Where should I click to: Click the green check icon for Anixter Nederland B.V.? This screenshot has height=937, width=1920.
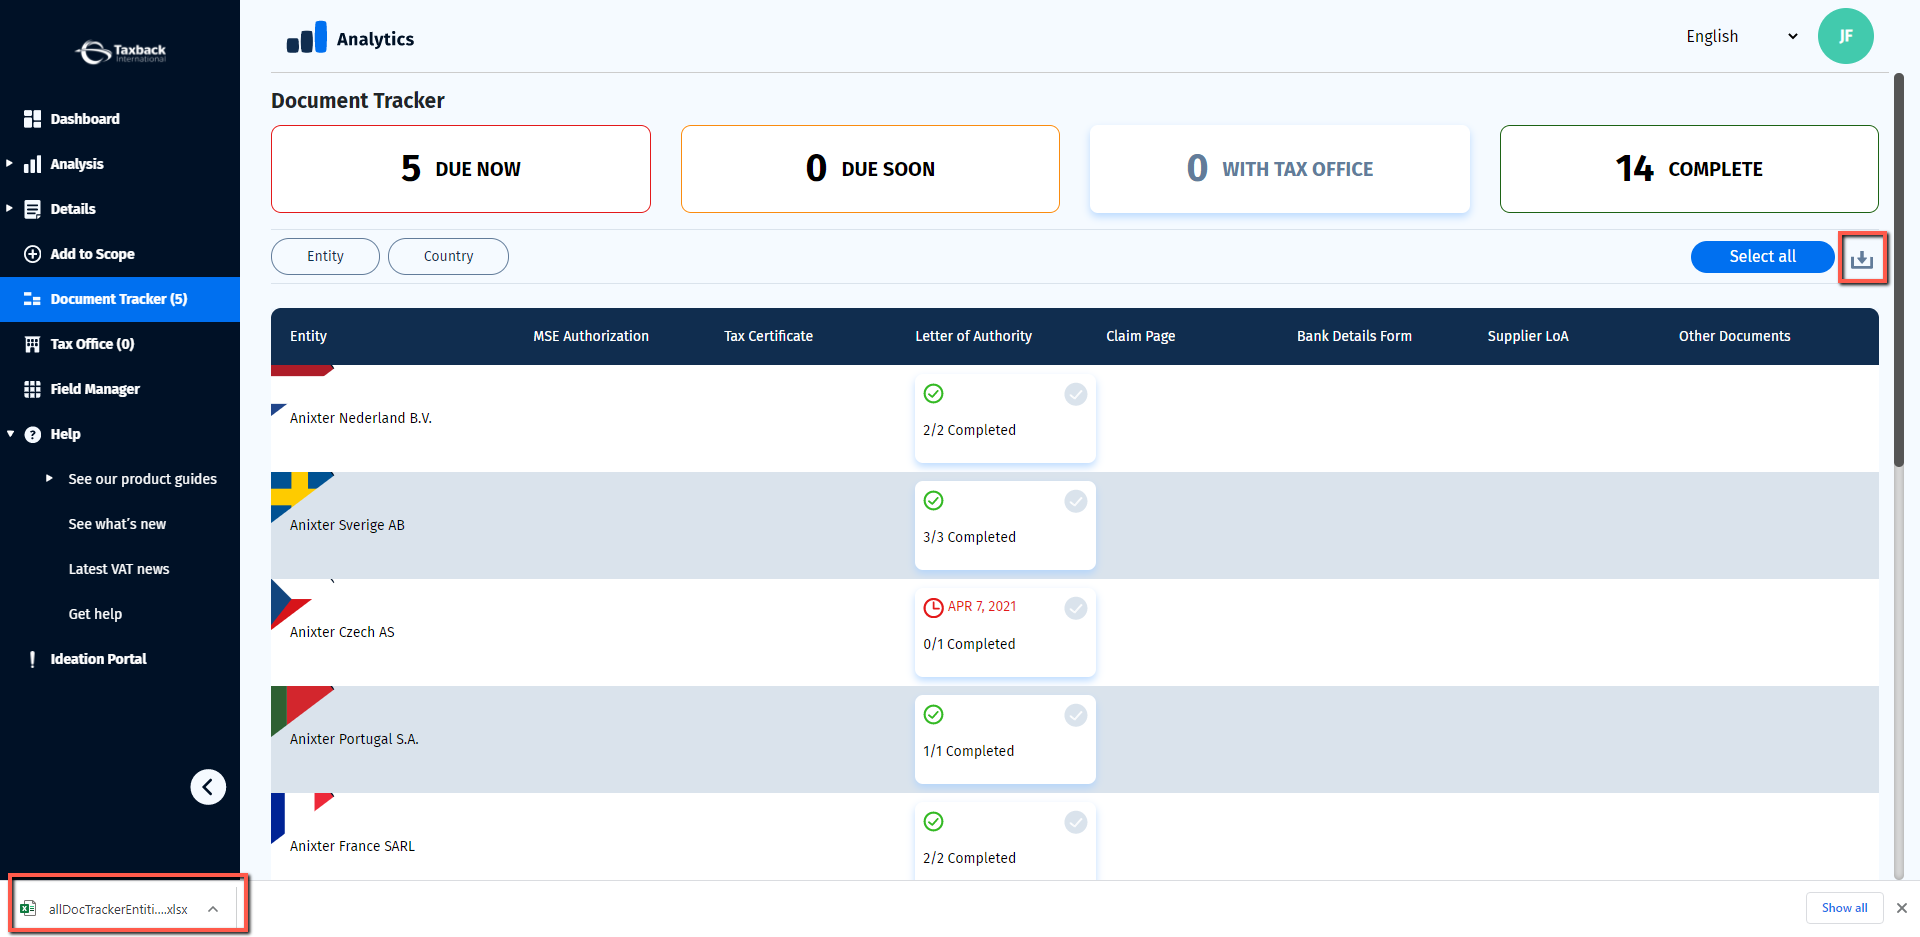click(933, 394)
